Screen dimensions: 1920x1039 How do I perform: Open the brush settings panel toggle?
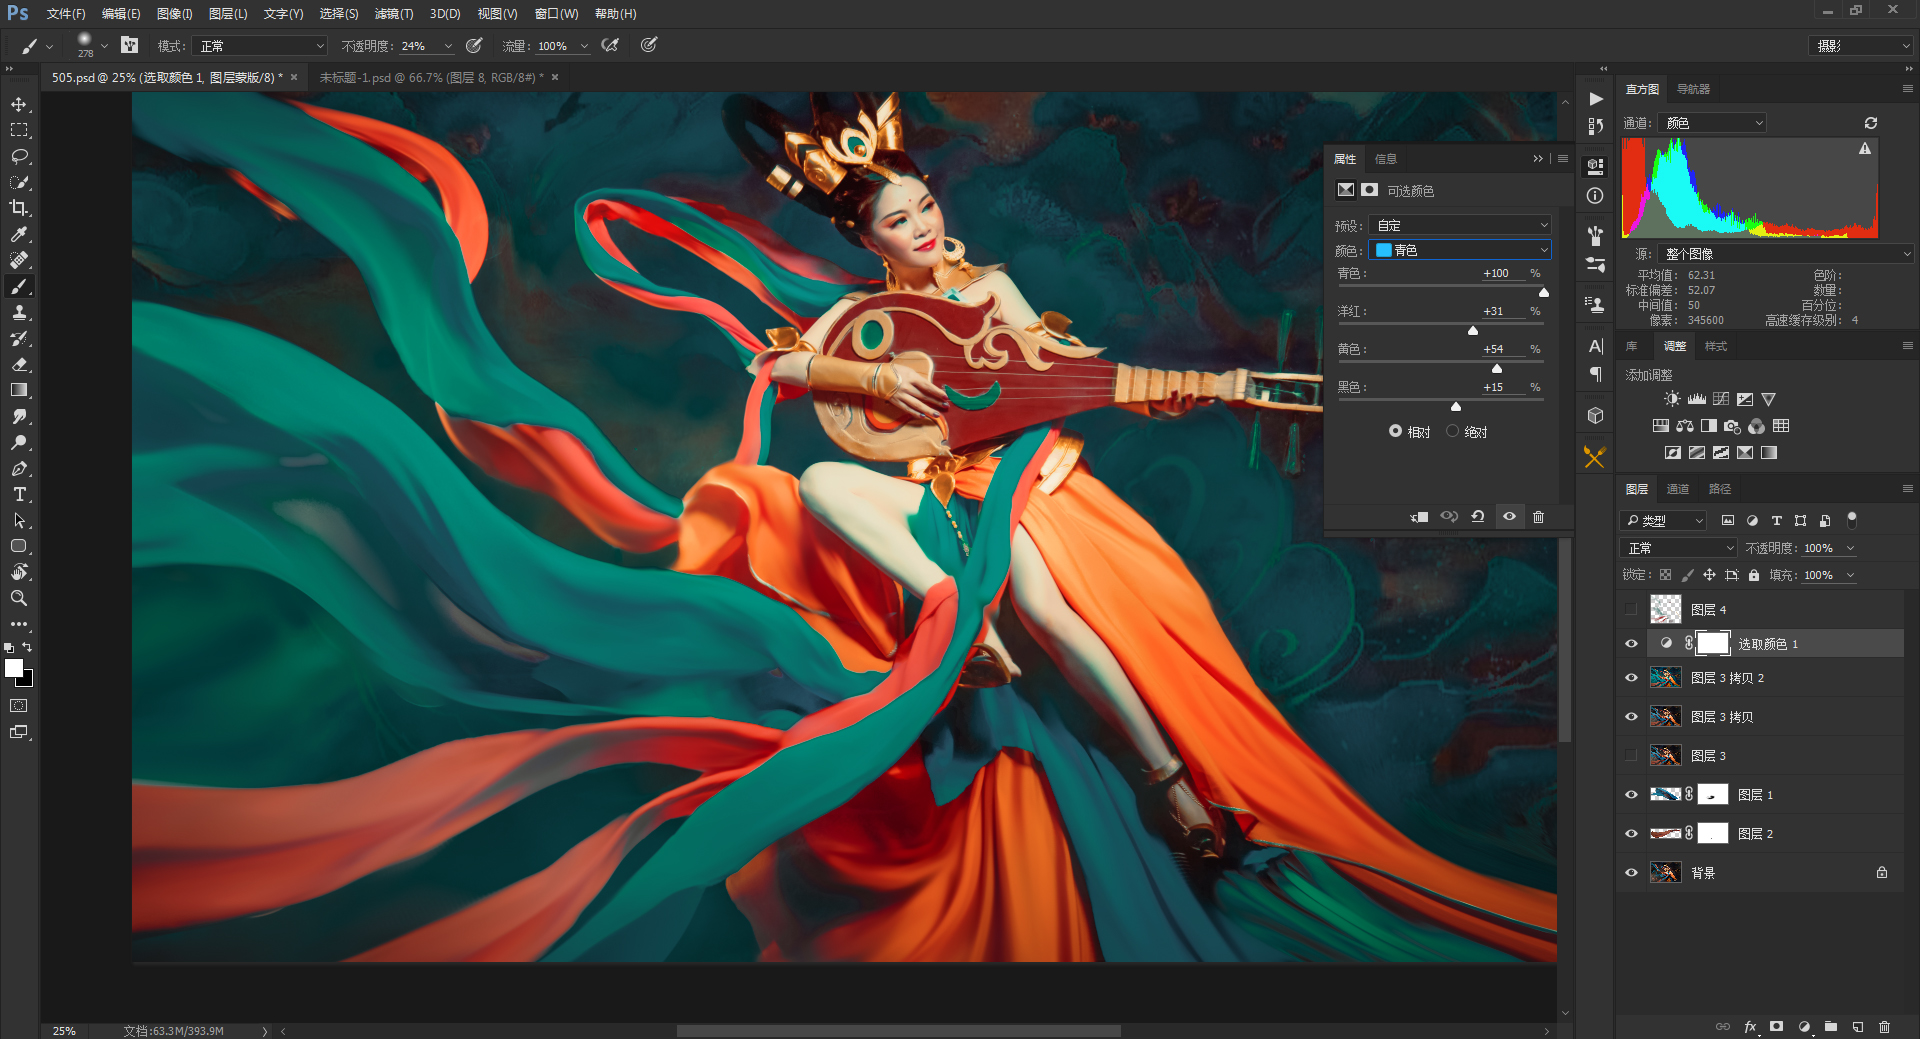pos(129,45)
